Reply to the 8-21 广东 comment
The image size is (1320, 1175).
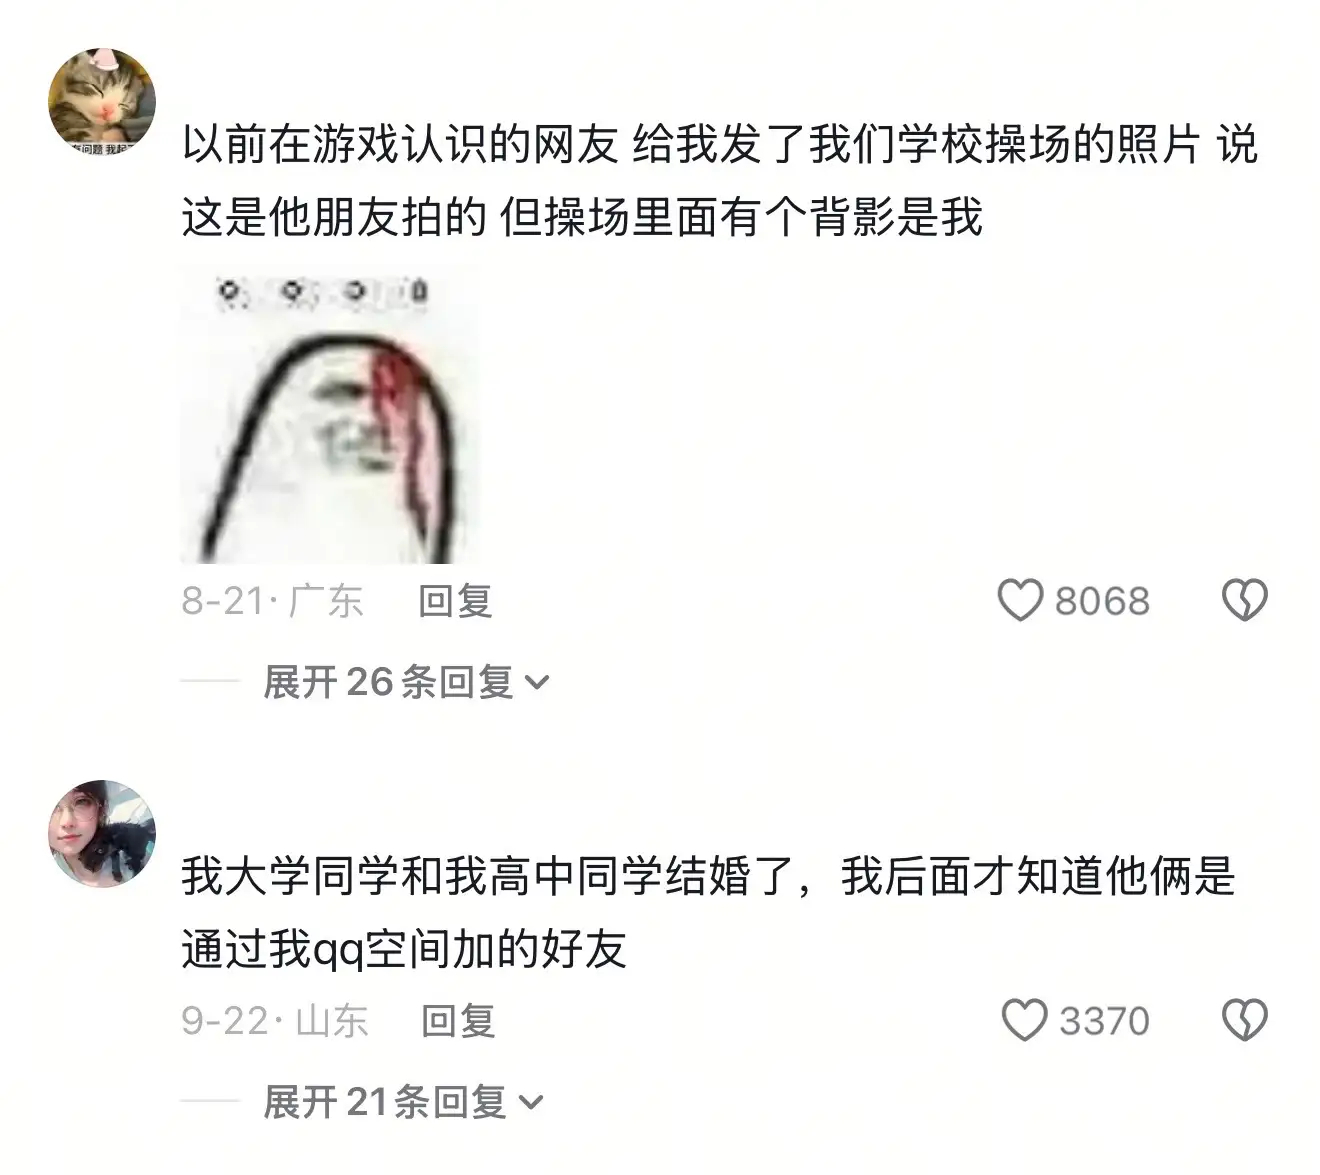[455, 601]
